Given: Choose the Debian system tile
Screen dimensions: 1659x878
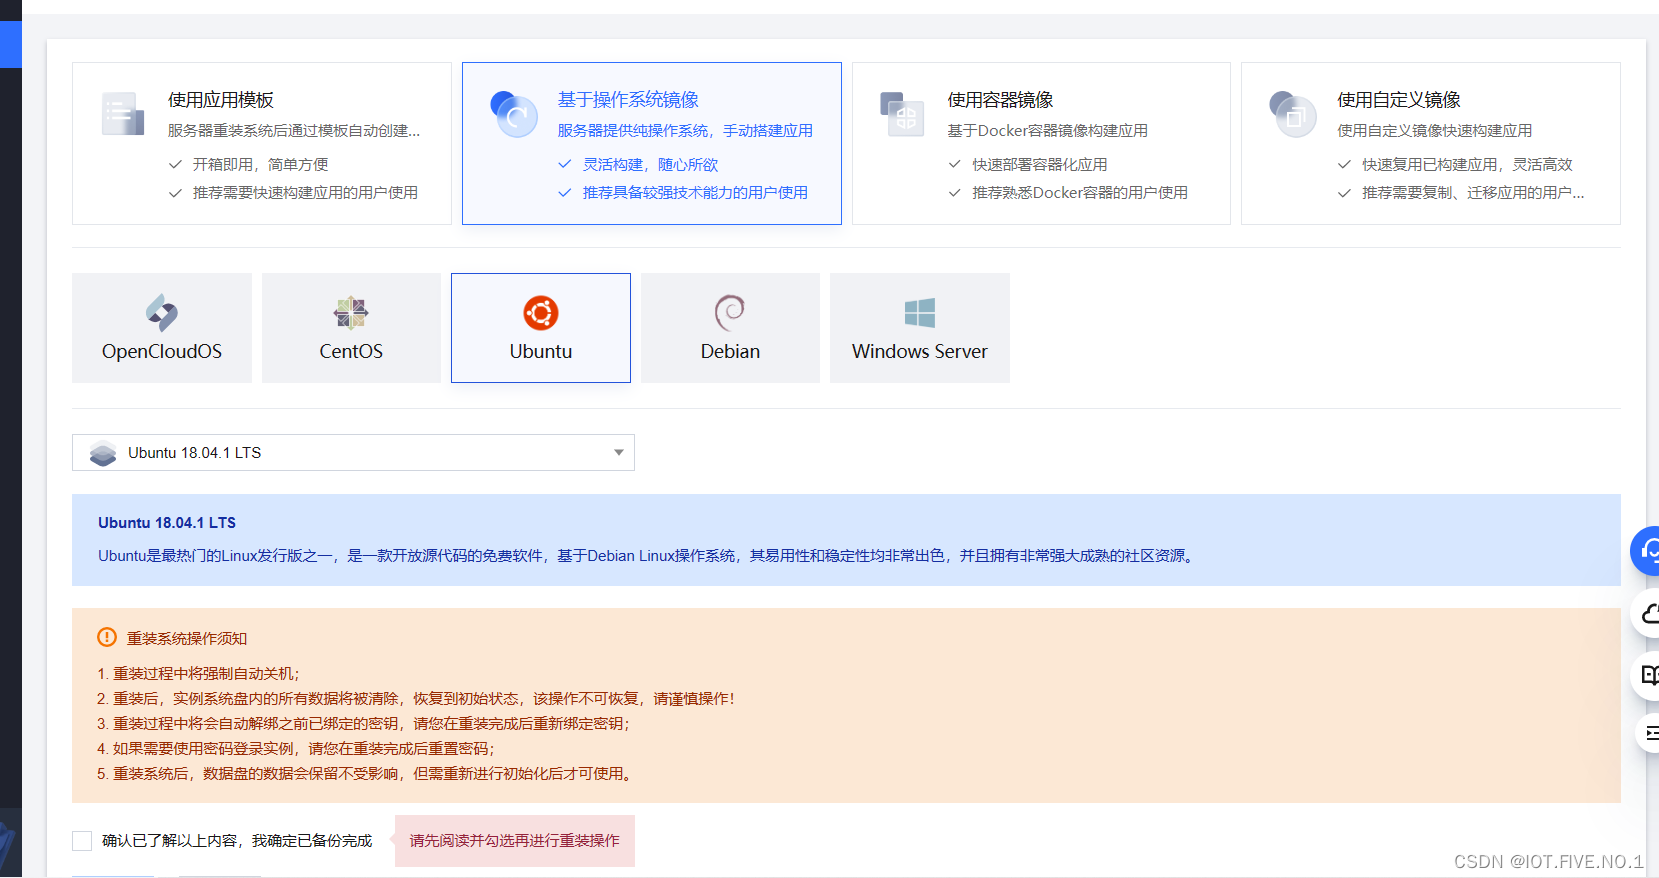Looking at the screenshot, I should pos(730,328).
